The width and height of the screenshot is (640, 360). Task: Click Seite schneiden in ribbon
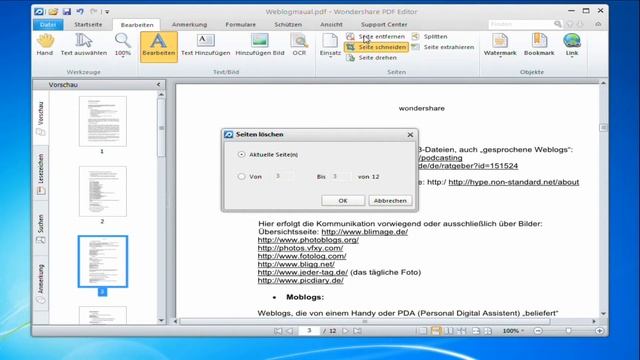point(376,47)
